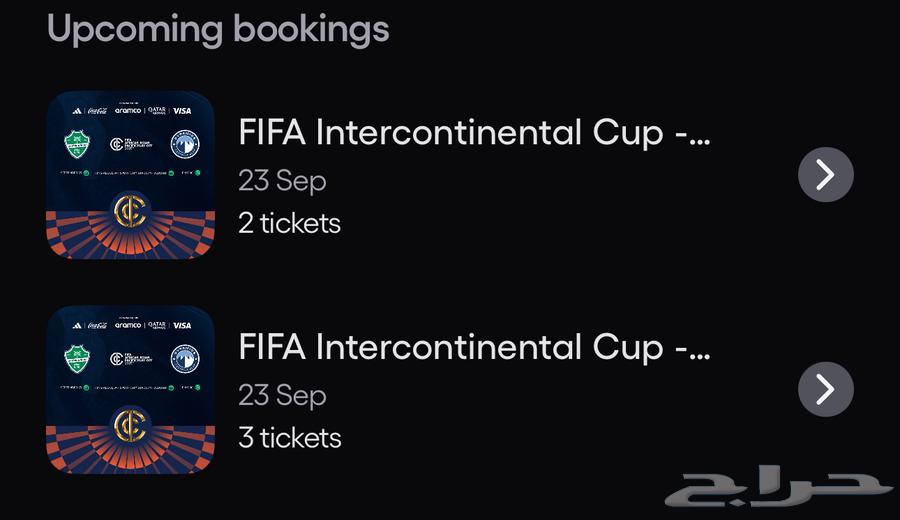Click the Upcoming bookings heading
The image size is (900, 520).
(x=218, y=28)
